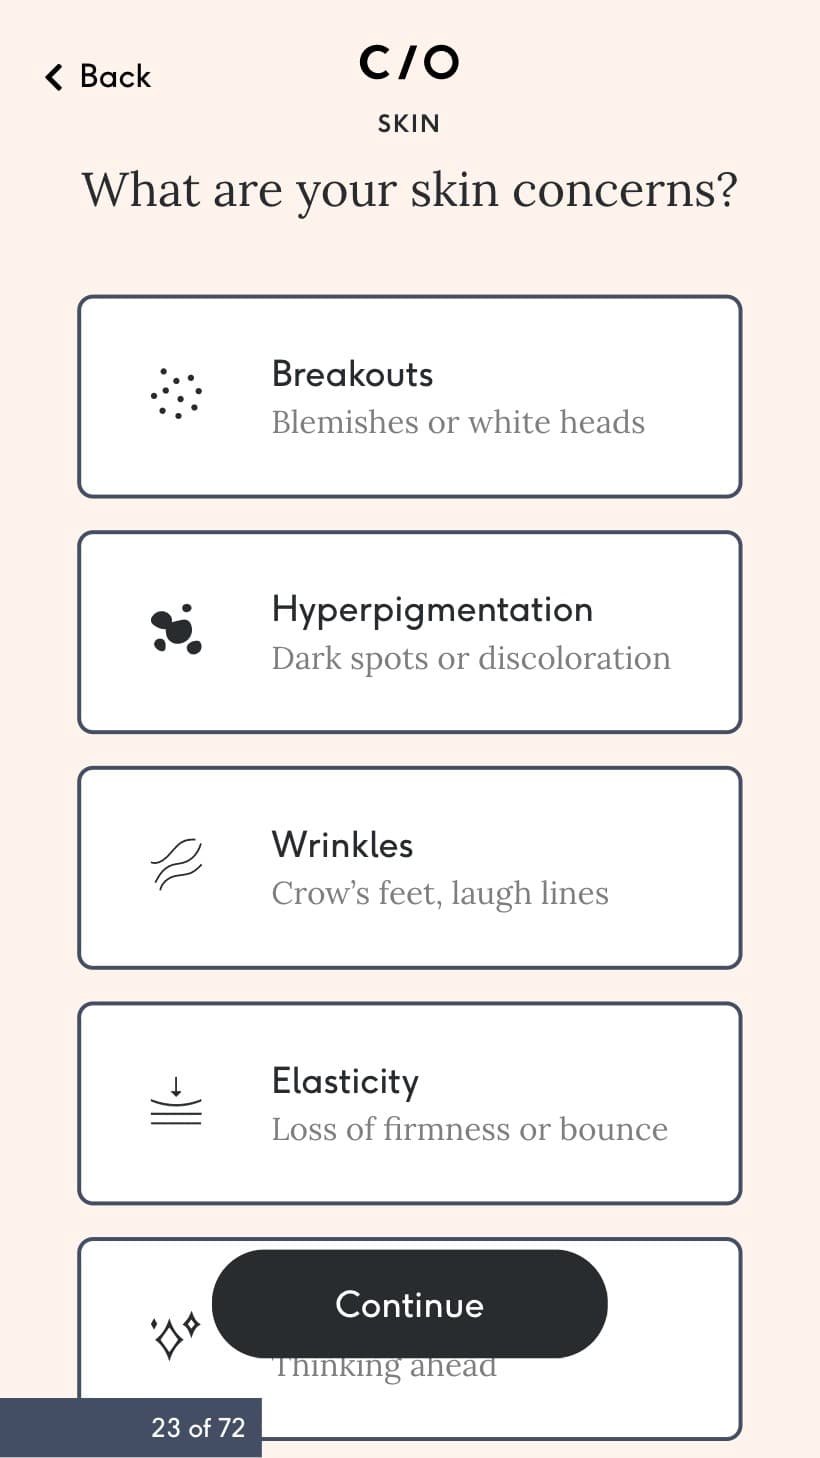Click the Breakouts dotted cluster icon
The height and width of the screenshot is (1458, 820).
tap(176, 394)
